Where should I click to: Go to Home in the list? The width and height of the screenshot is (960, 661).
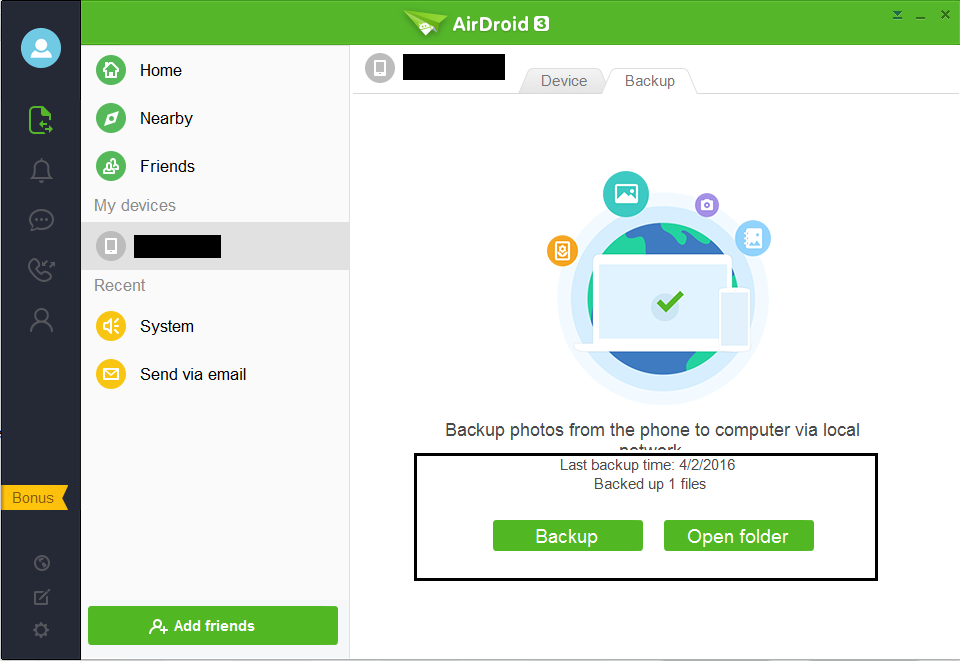point(160,70)
